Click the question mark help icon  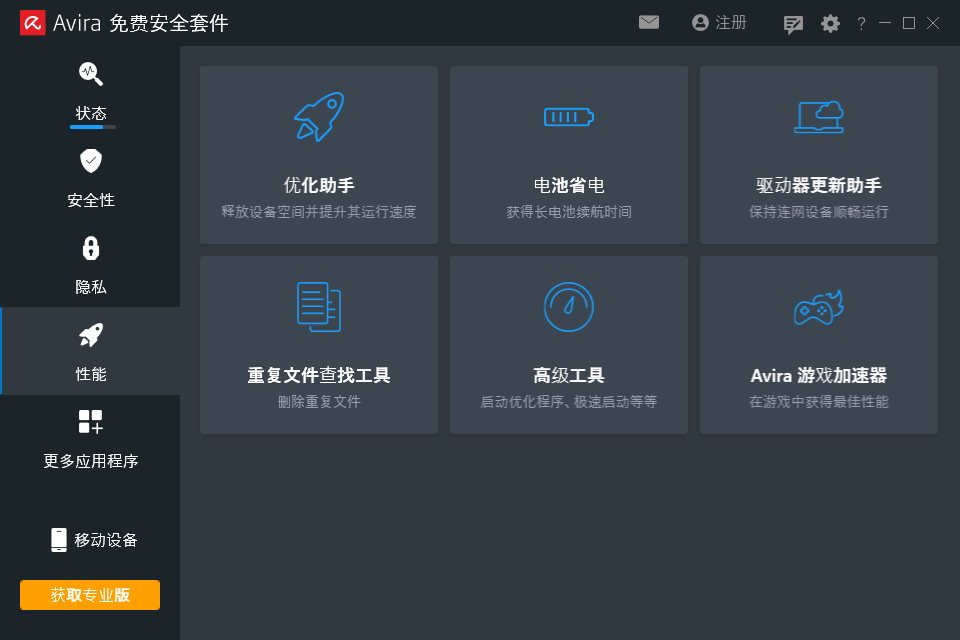pos(861,24)
